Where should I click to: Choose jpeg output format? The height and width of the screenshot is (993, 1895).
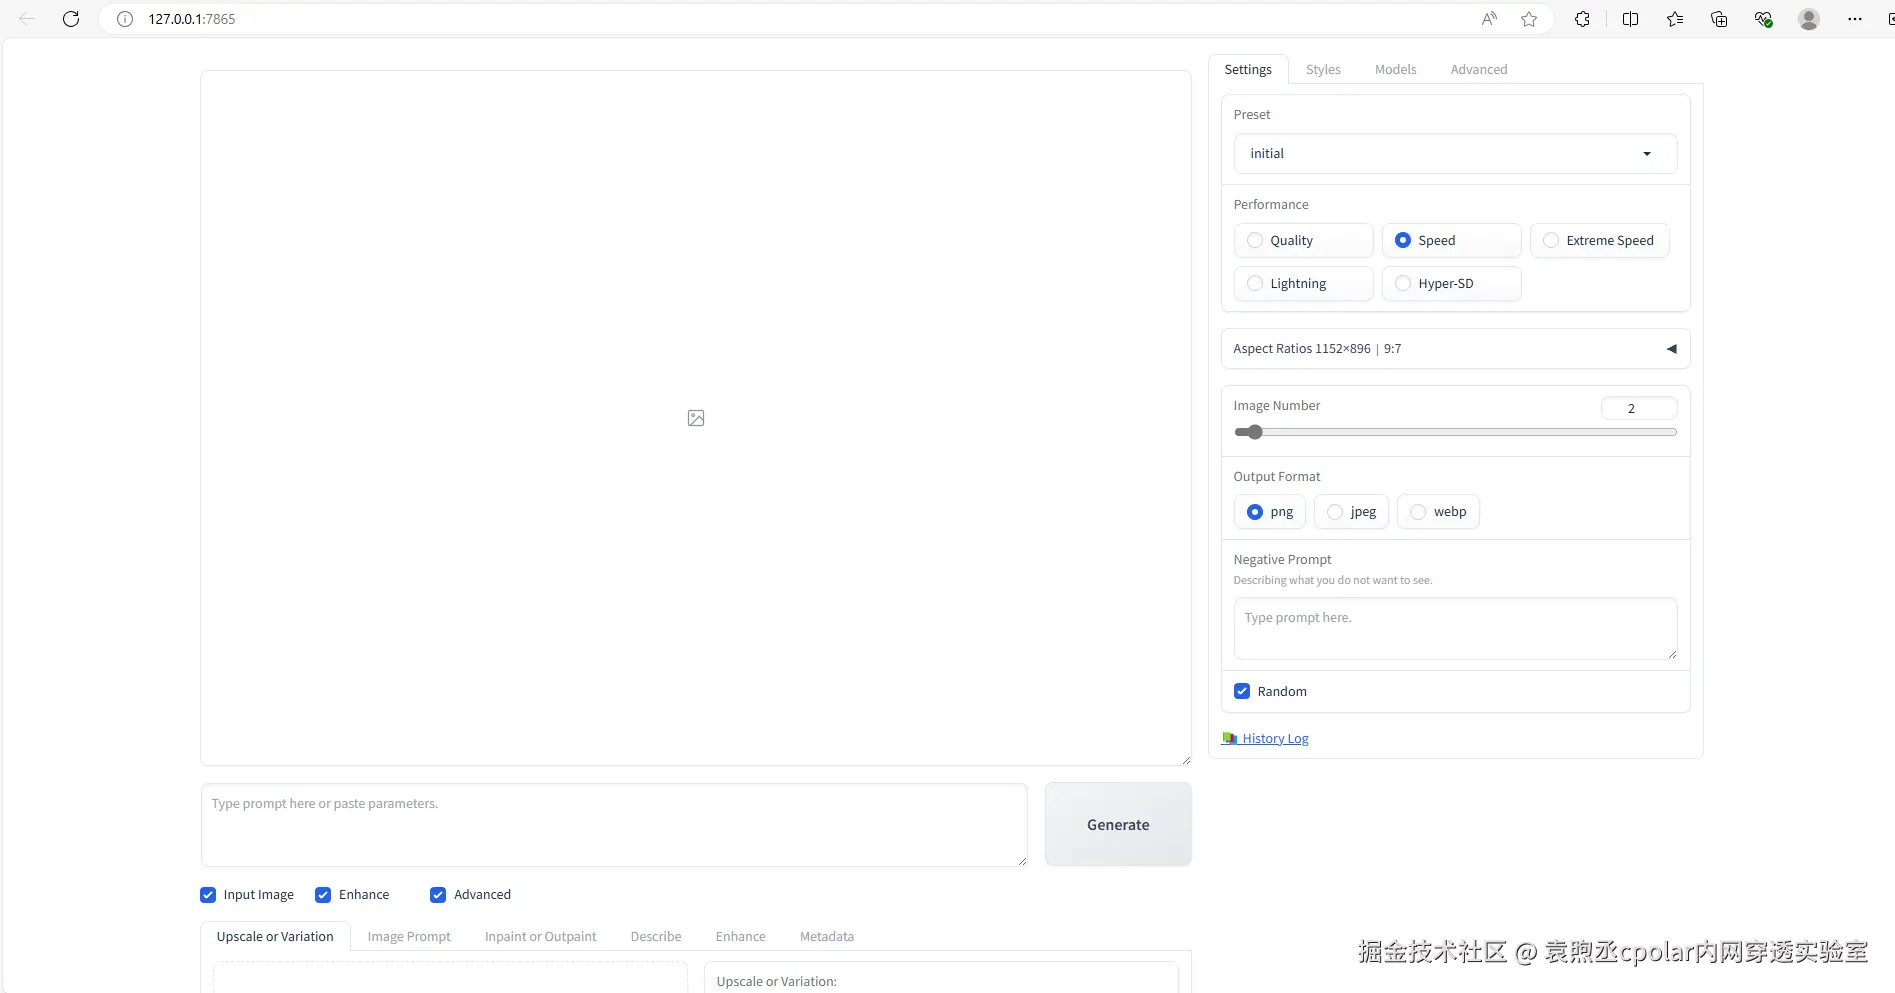click(x=1351, y=512)
